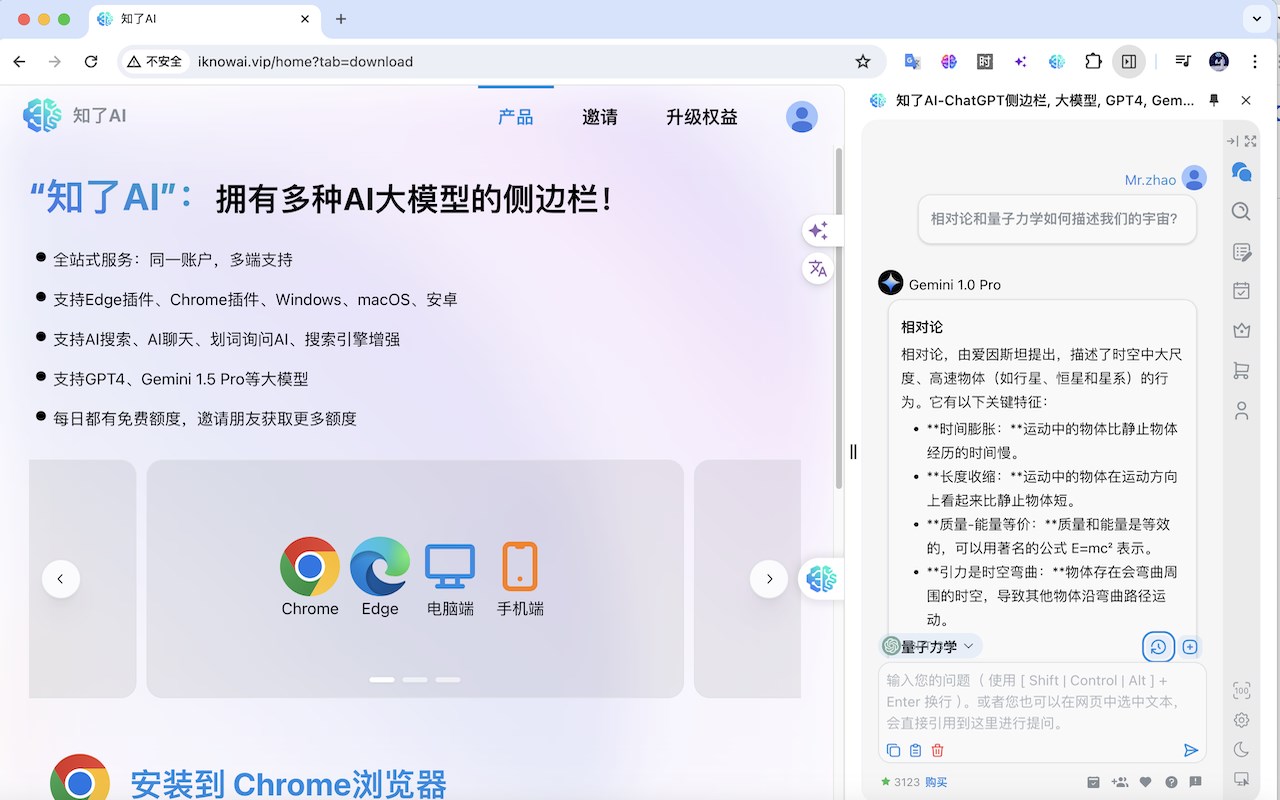The width and height of the screenshot is (1280, 800).
Task: Click the Google Translate extension icon
Action: coord(913,61)
